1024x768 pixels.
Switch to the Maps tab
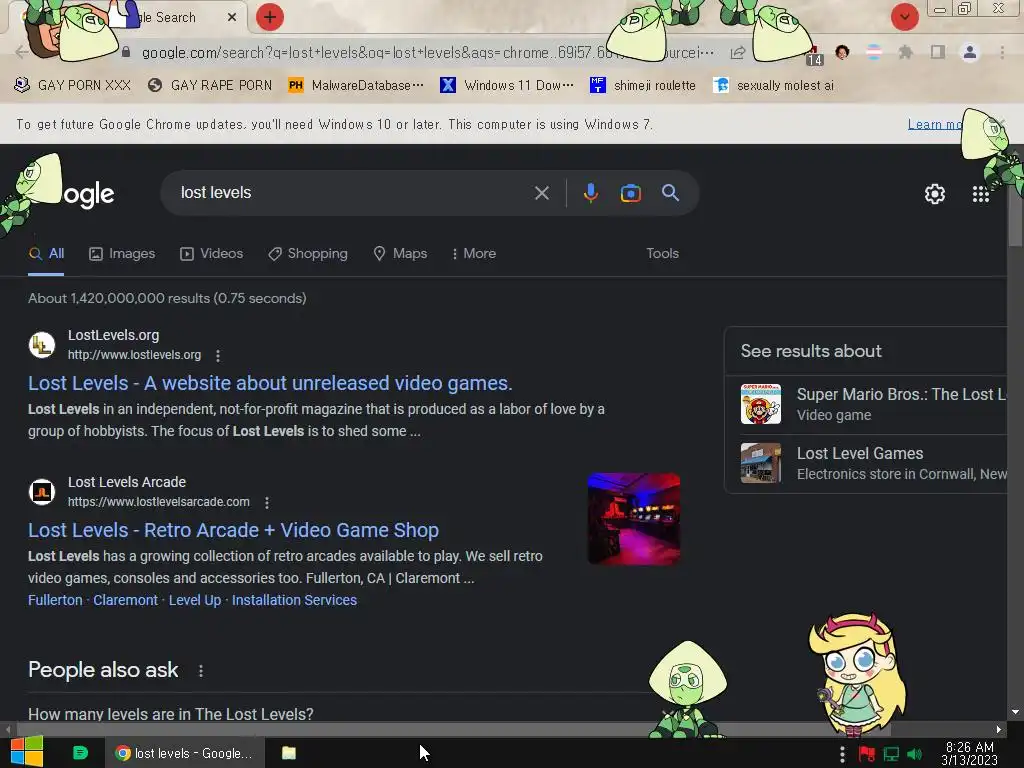click(400, 253)
